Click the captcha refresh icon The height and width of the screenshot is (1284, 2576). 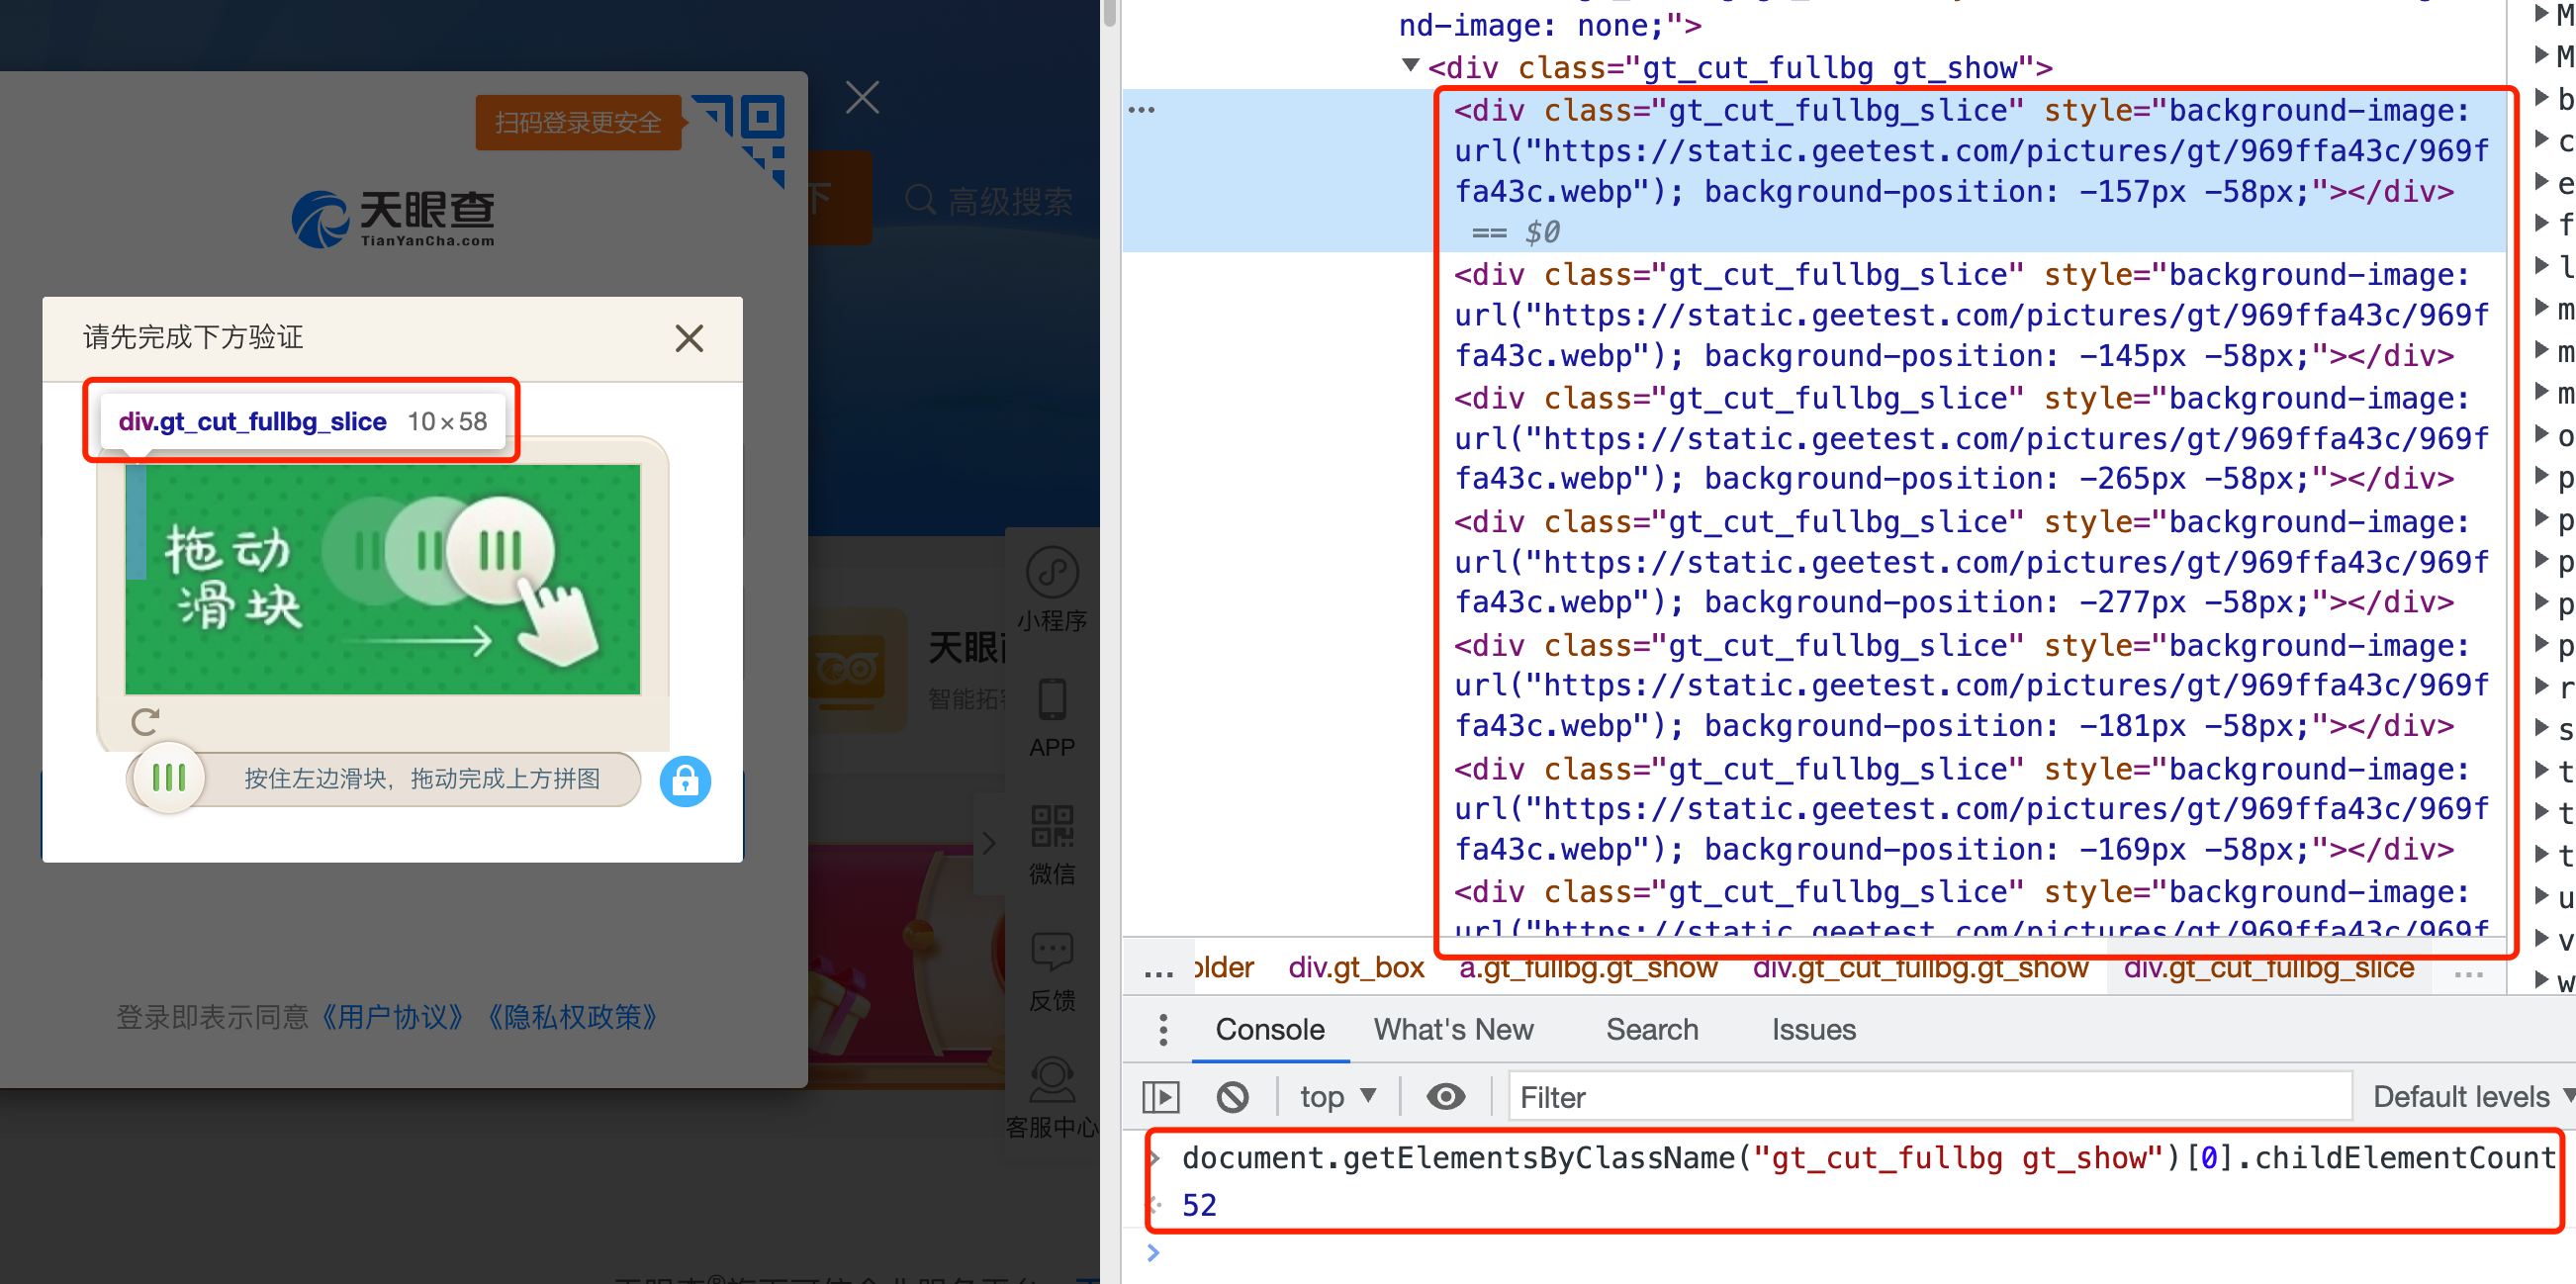coord(146,721)
